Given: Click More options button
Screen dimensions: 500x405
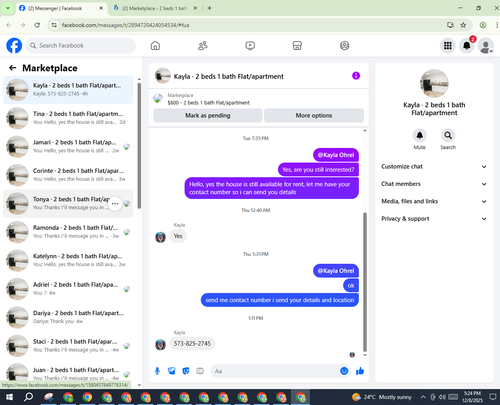Looking at the screenshot, I should pos(314,115).
